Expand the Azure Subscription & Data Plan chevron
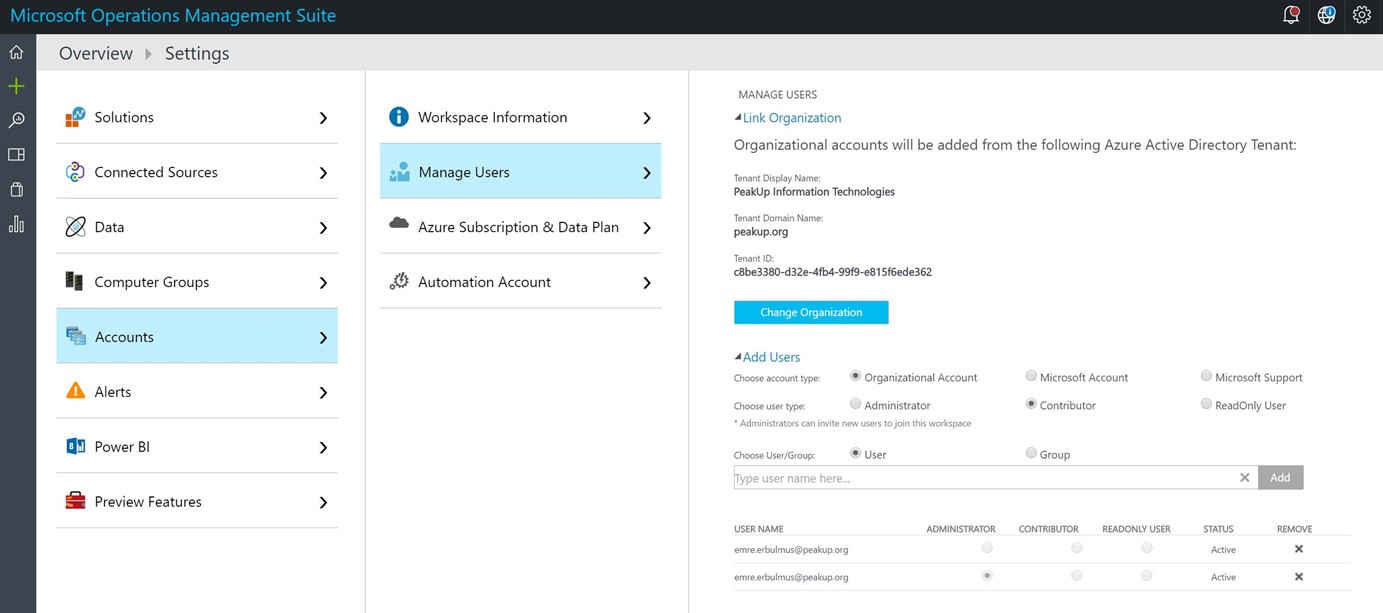The width and height of the screenshot is (1383, 613). (647, 228)
